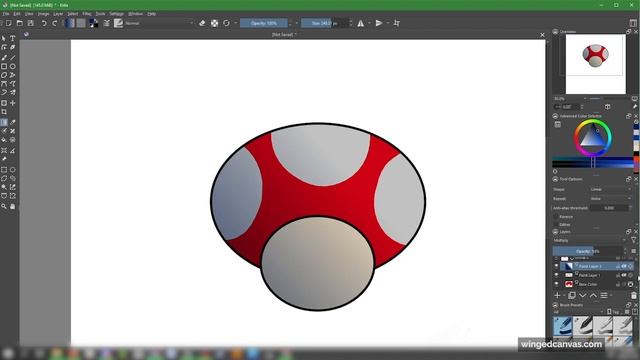Select the Line tool
The height and width of the screenshot is (360, 640).
click(x=13, y=58)
